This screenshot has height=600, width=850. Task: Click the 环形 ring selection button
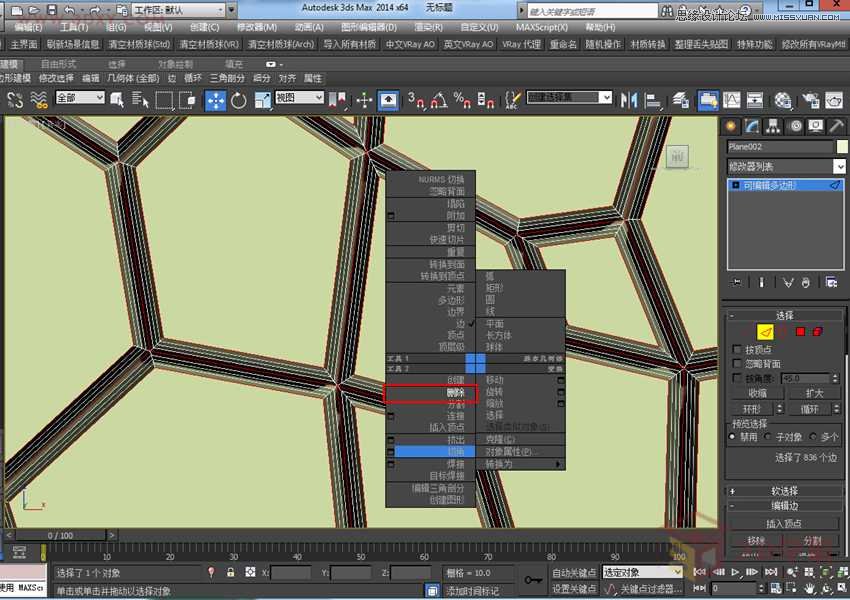pyautogui.click(x=752, y=409)
